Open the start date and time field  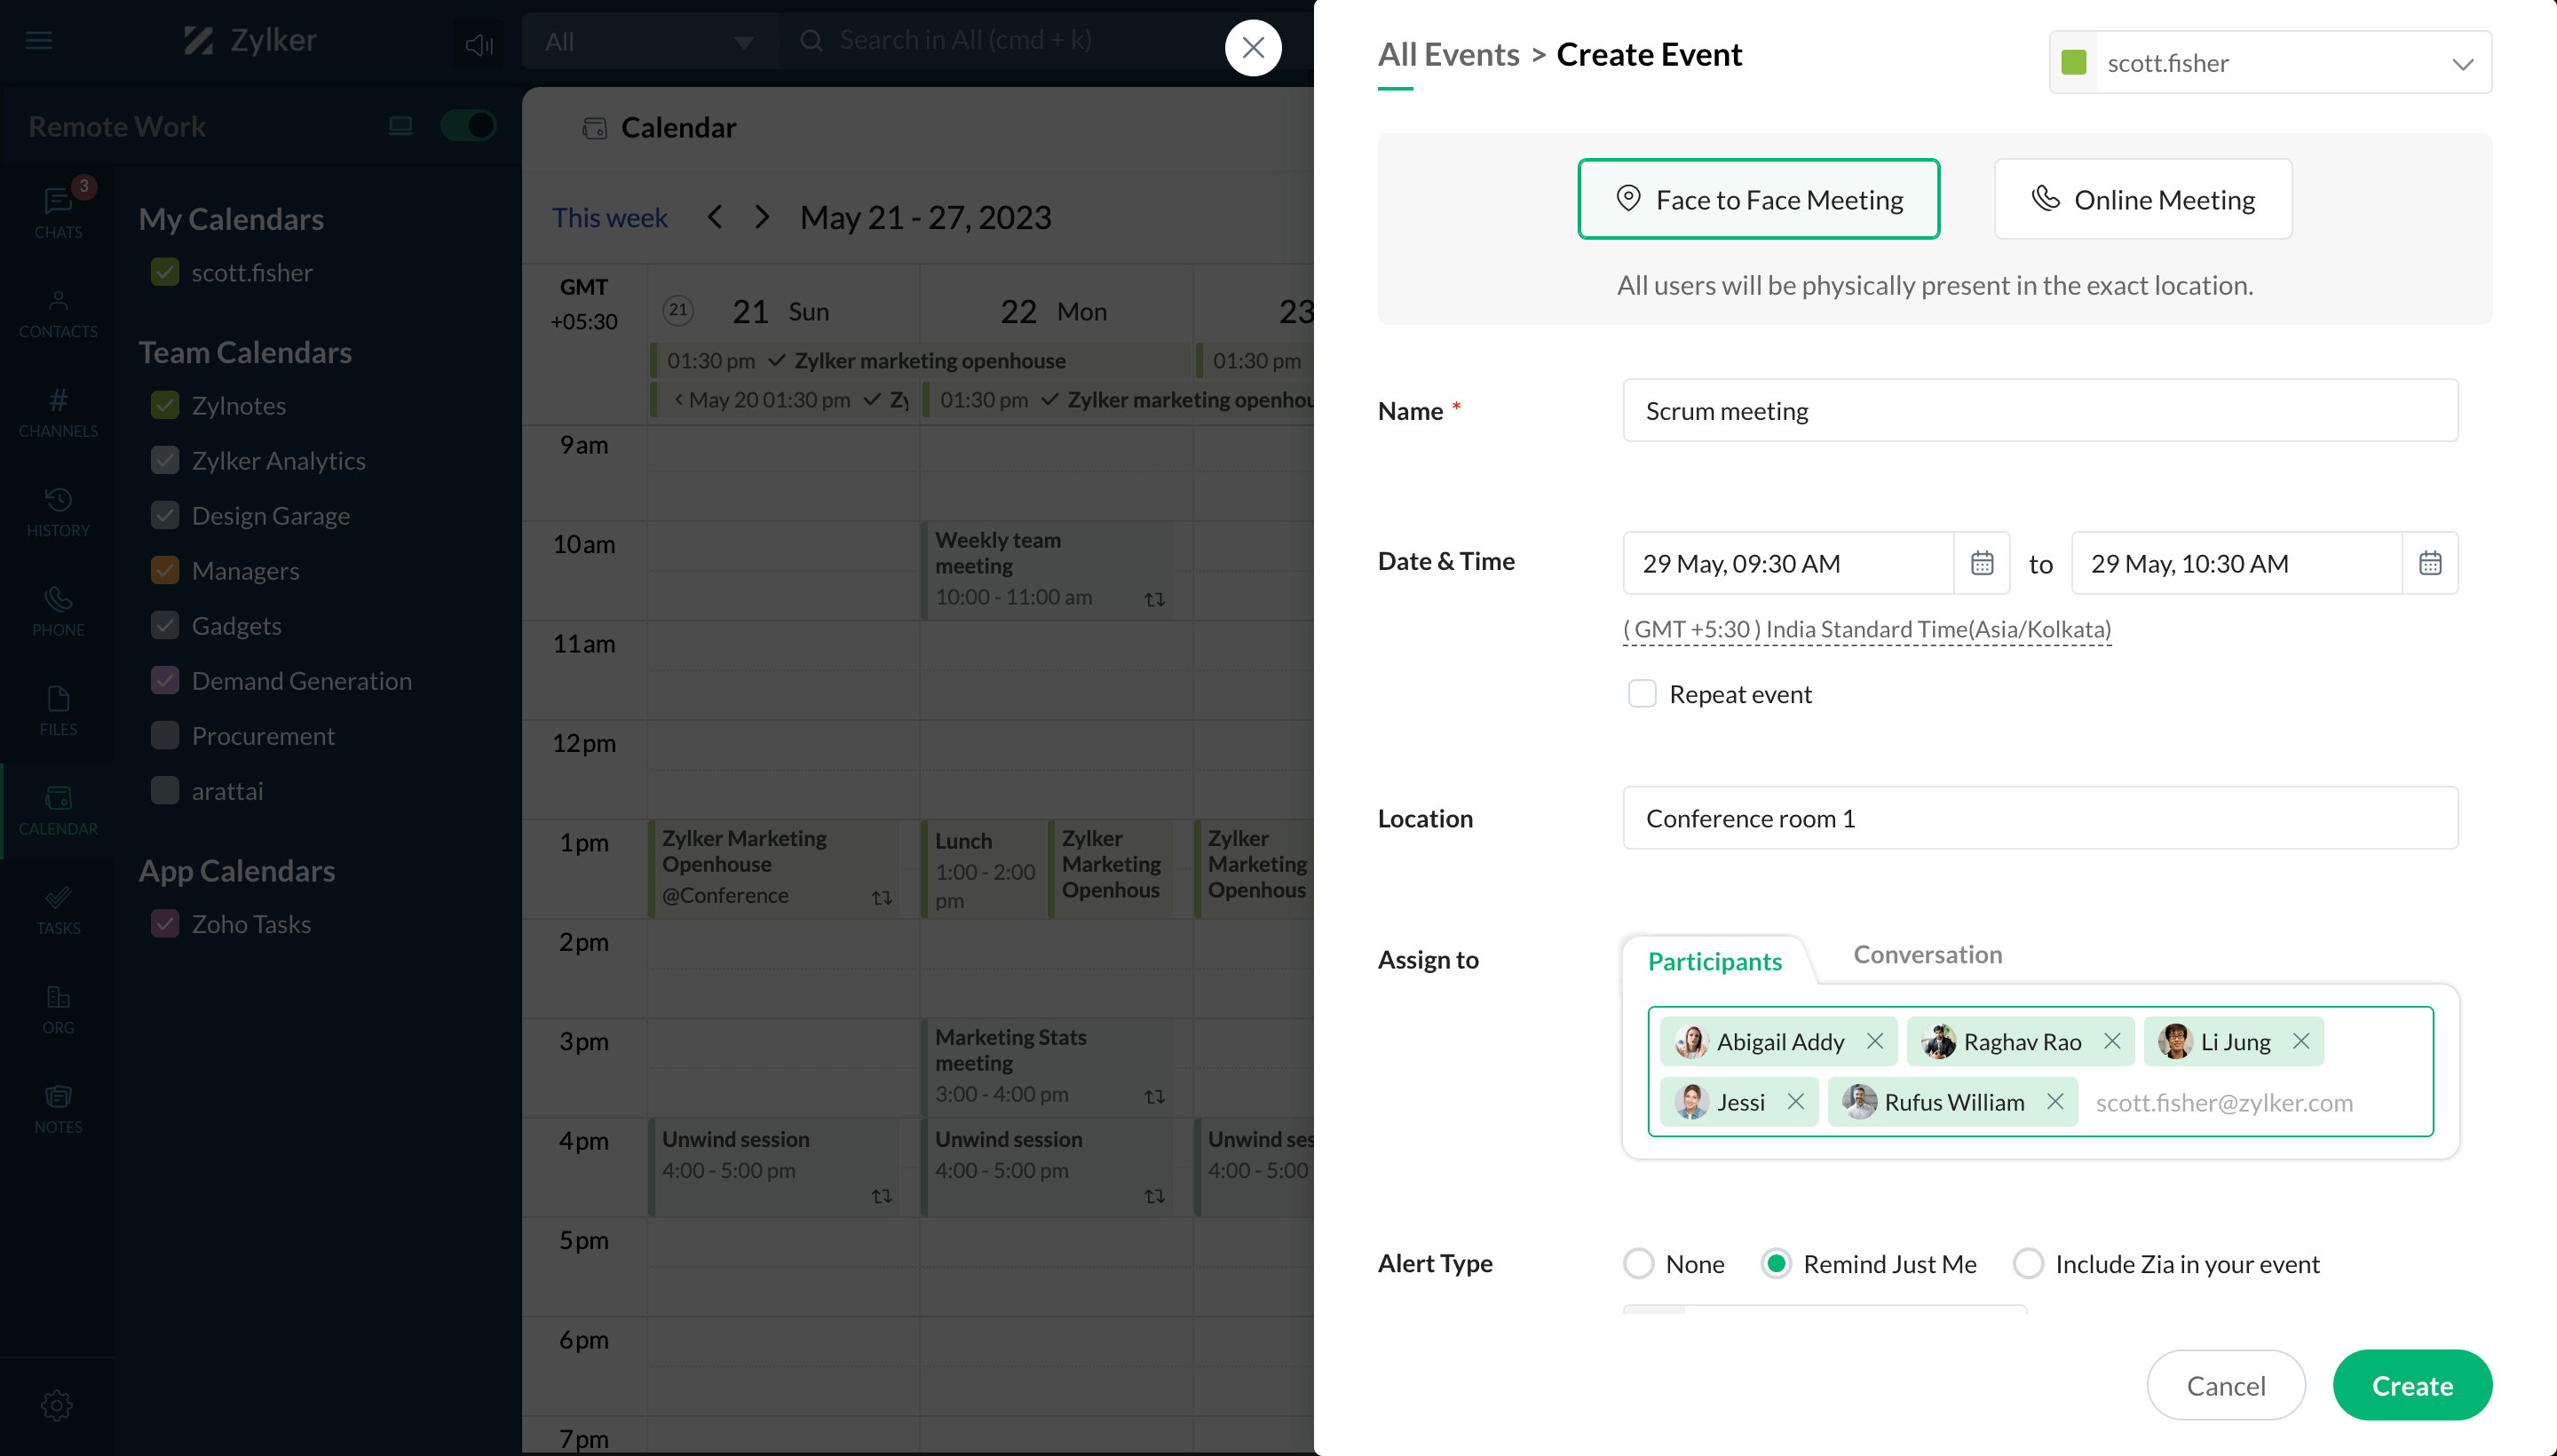point(1788,563)
